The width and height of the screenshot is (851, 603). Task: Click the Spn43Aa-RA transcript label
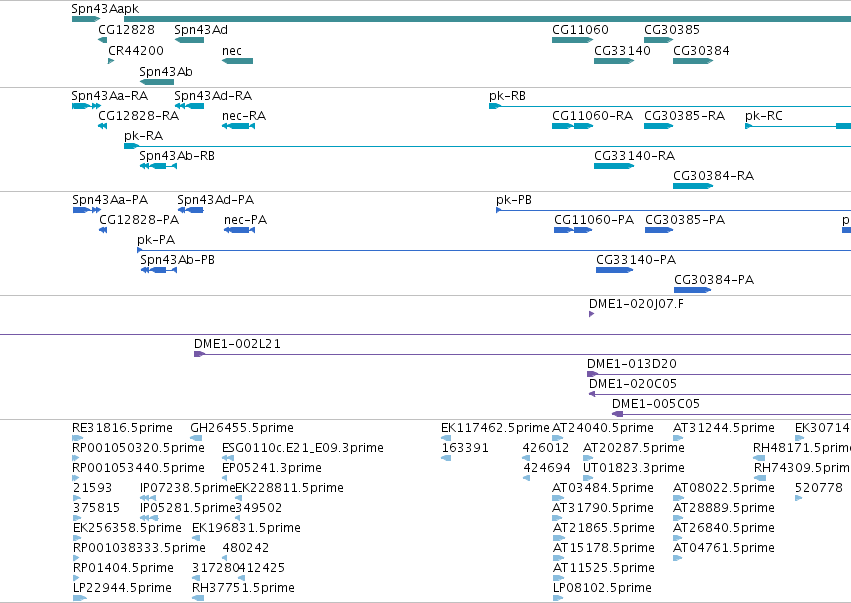[110, 96]
